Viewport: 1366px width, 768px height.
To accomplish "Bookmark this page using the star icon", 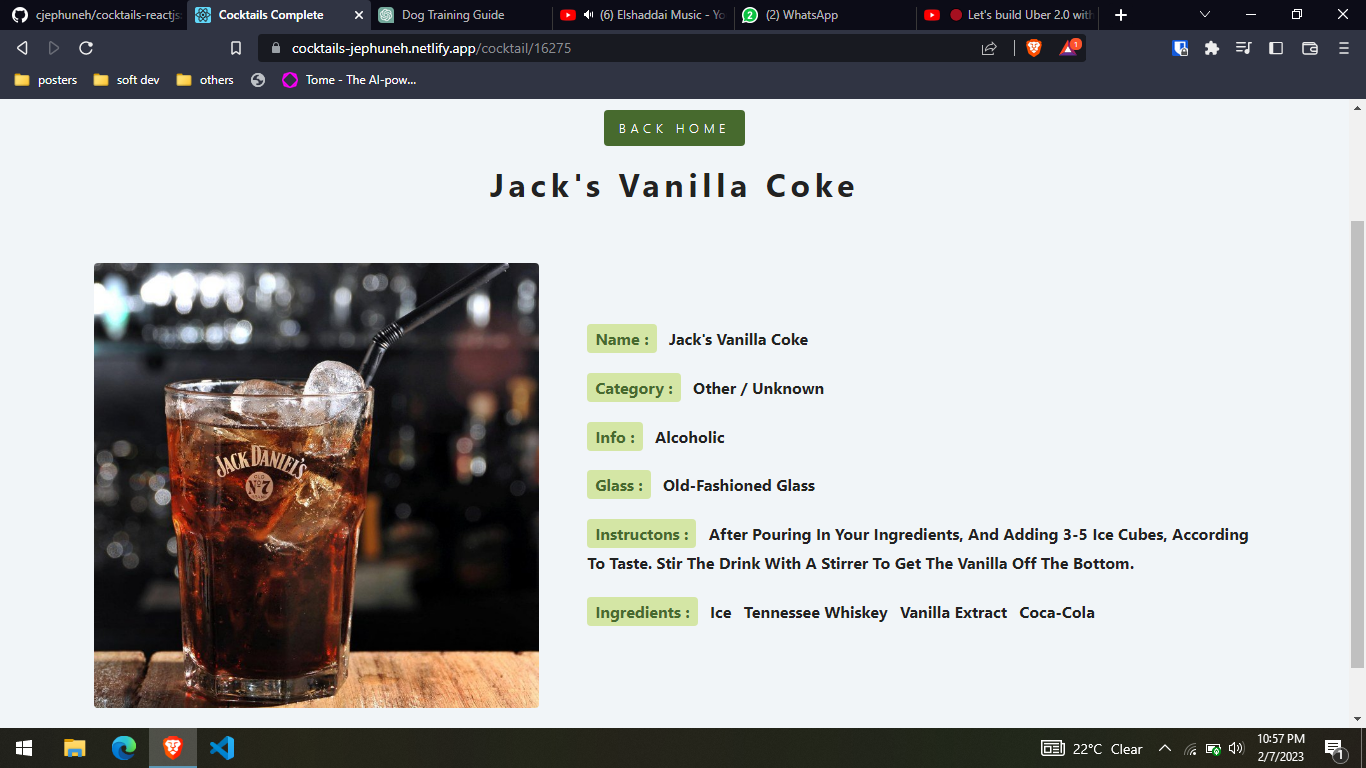I will click(235, 47).
